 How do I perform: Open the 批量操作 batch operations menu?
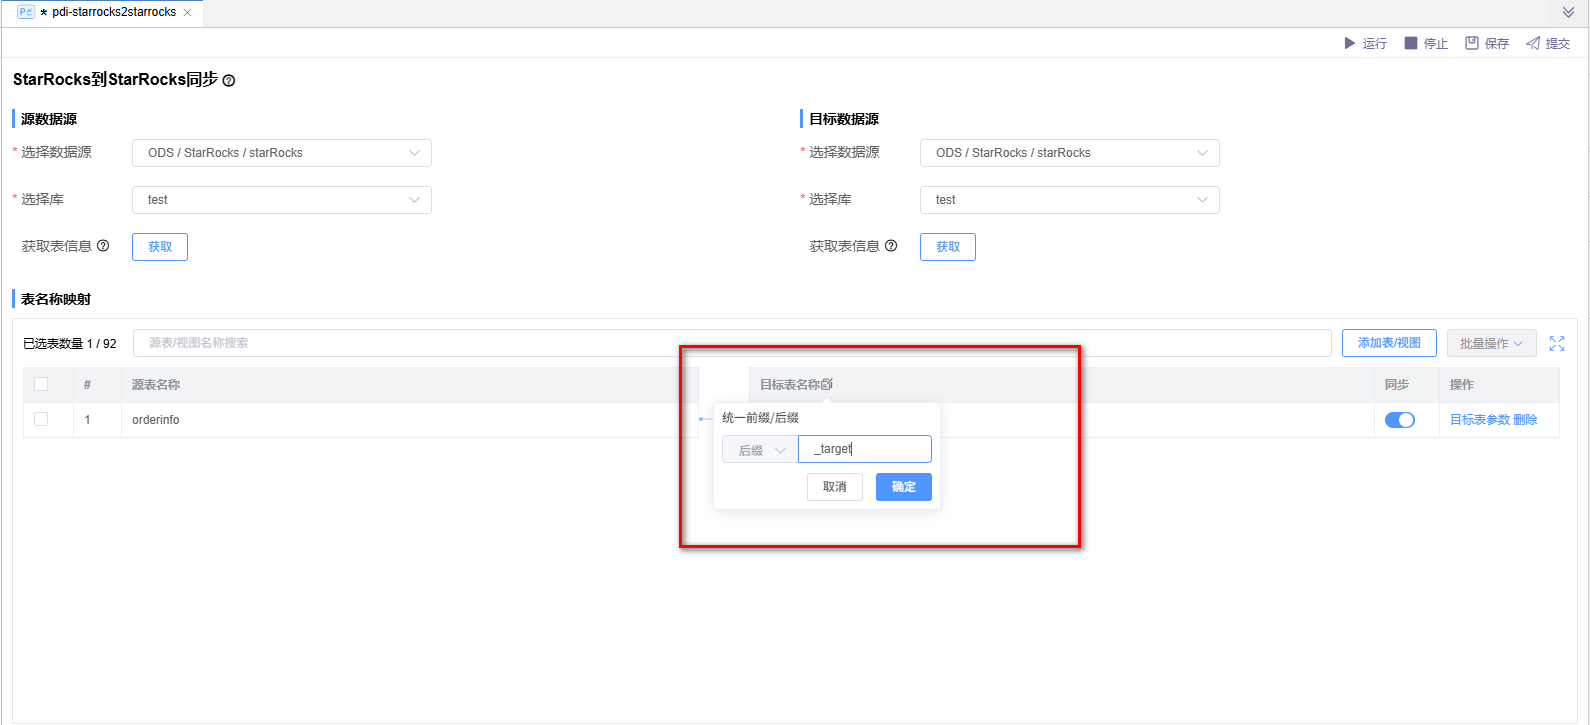point(1491,343)
